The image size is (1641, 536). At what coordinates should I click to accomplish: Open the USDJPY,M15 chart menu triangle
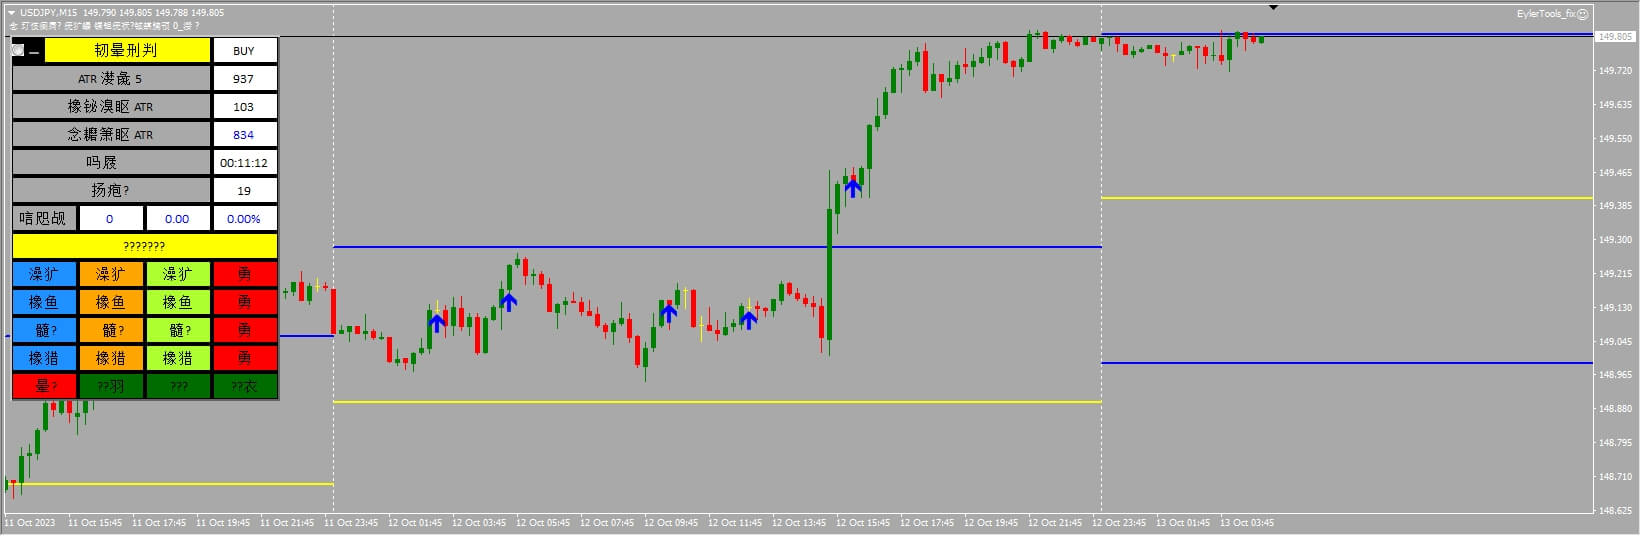[x=11, y=12]
